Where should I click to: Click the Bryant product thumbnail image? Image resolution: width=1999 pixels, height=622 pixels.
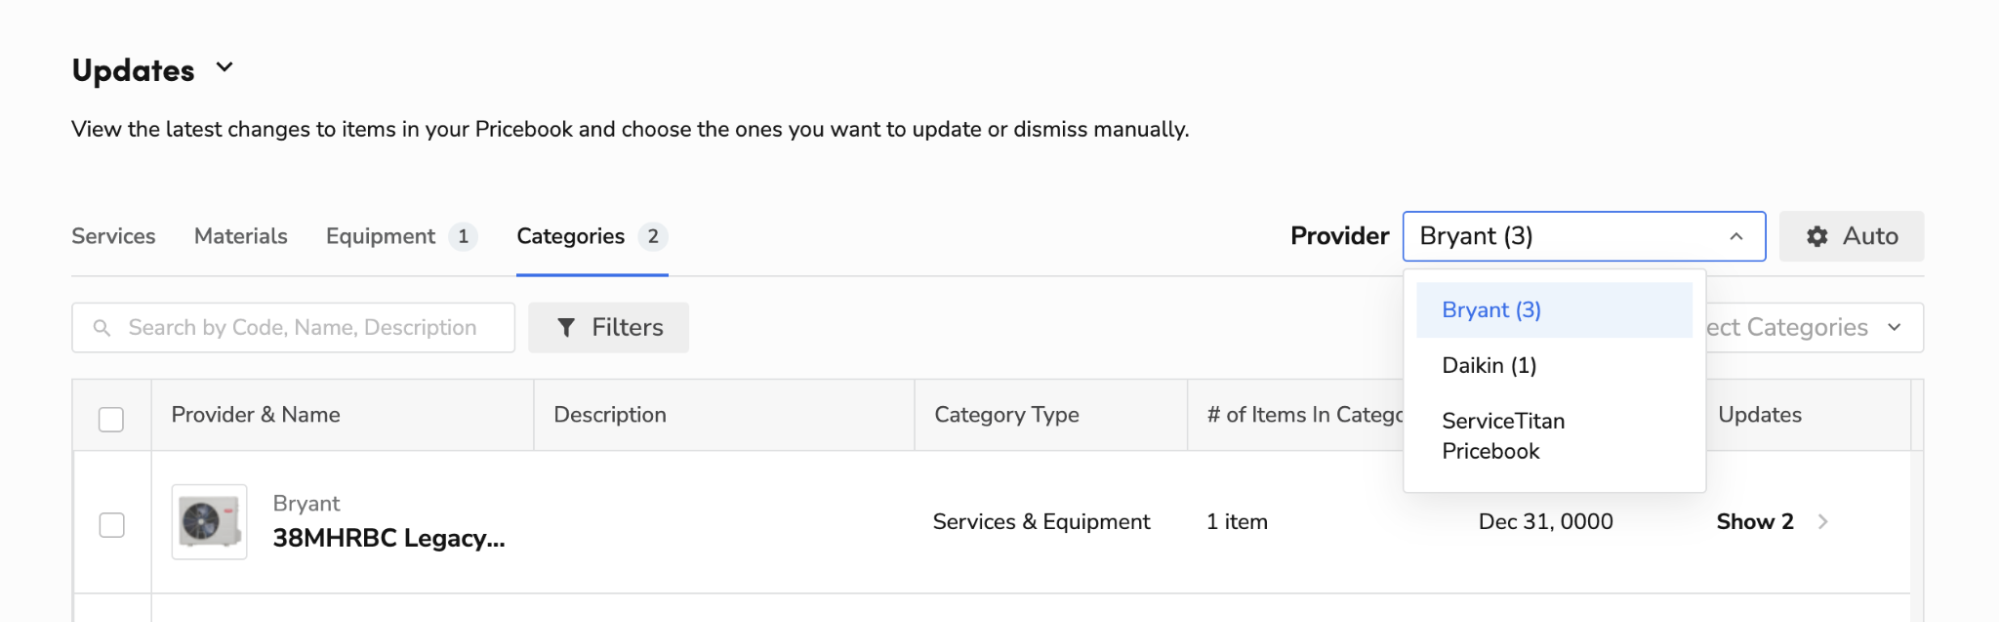[x=209, y=521]
